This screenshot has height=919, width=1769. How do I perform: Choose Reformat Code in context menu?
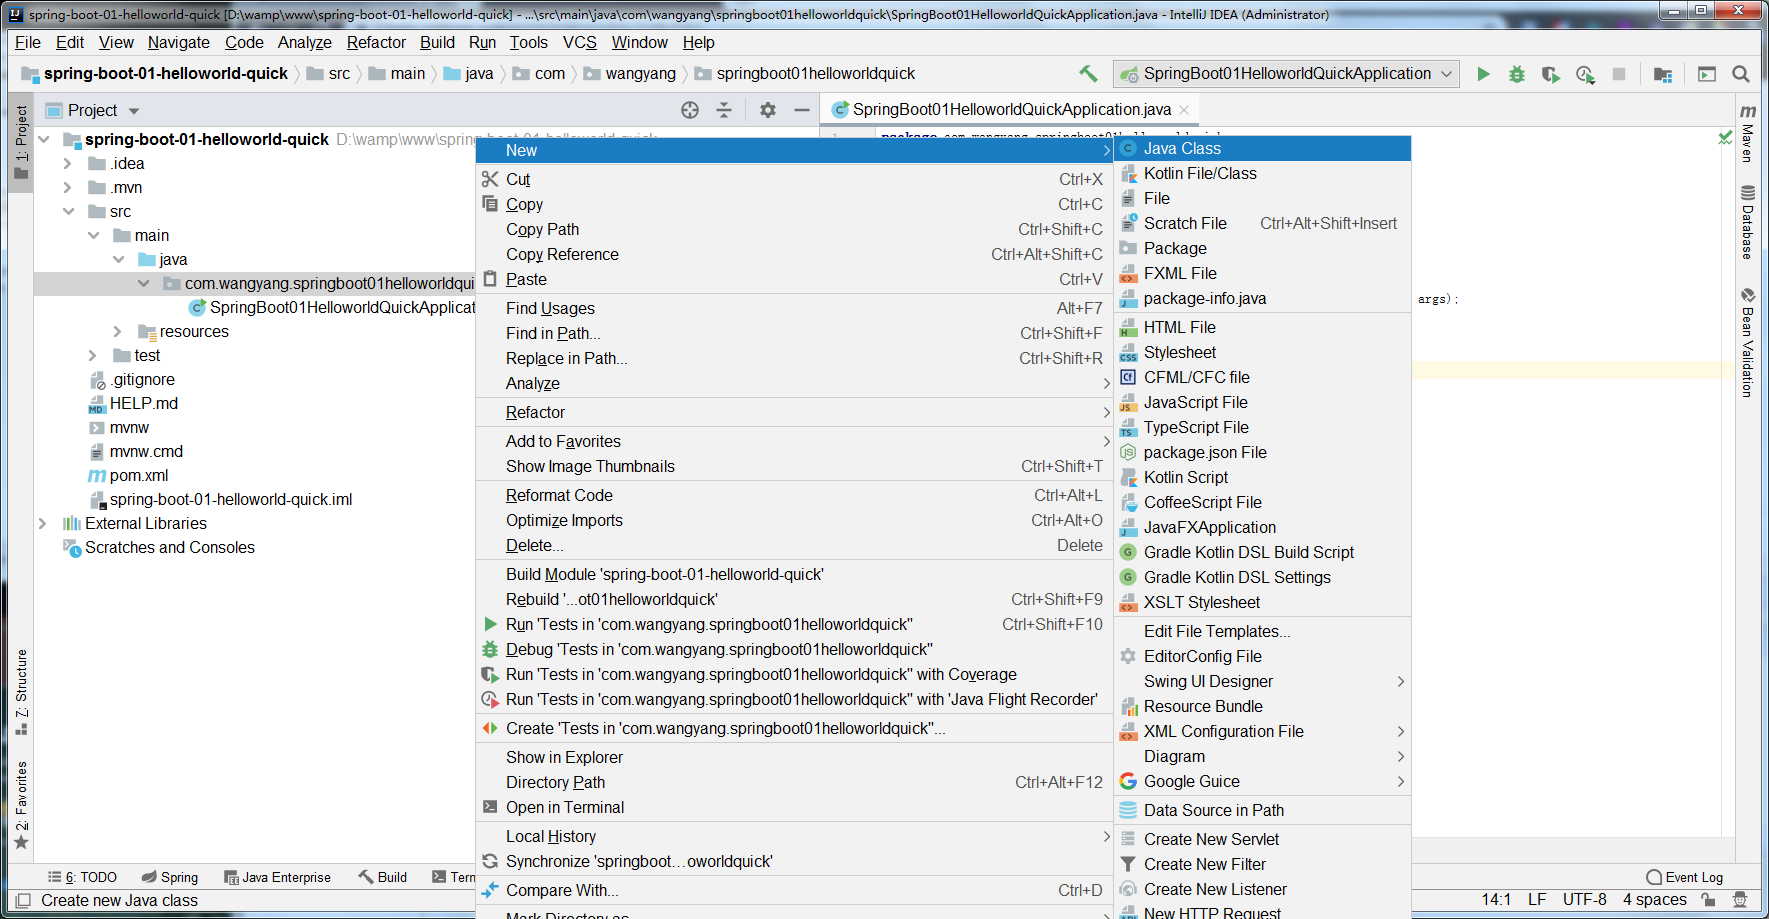click(x=794, y=495)
